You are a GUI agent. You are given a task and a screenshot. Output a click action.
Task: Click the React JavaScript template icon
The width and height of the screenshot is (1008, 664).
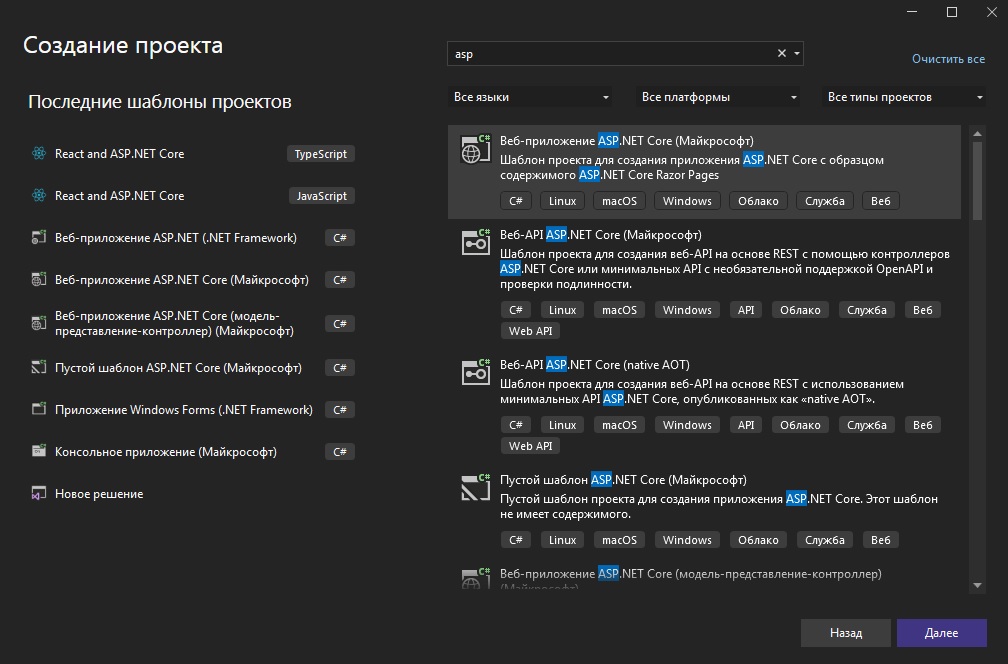coord(39,195)
